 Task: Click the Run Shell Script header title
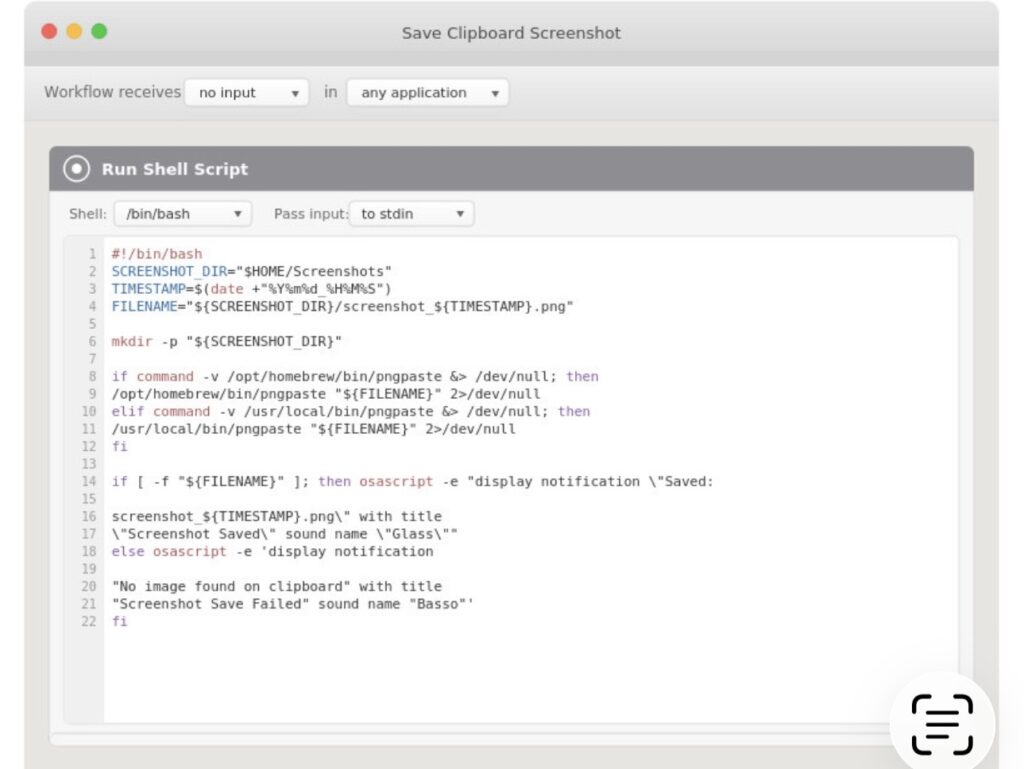175,169
